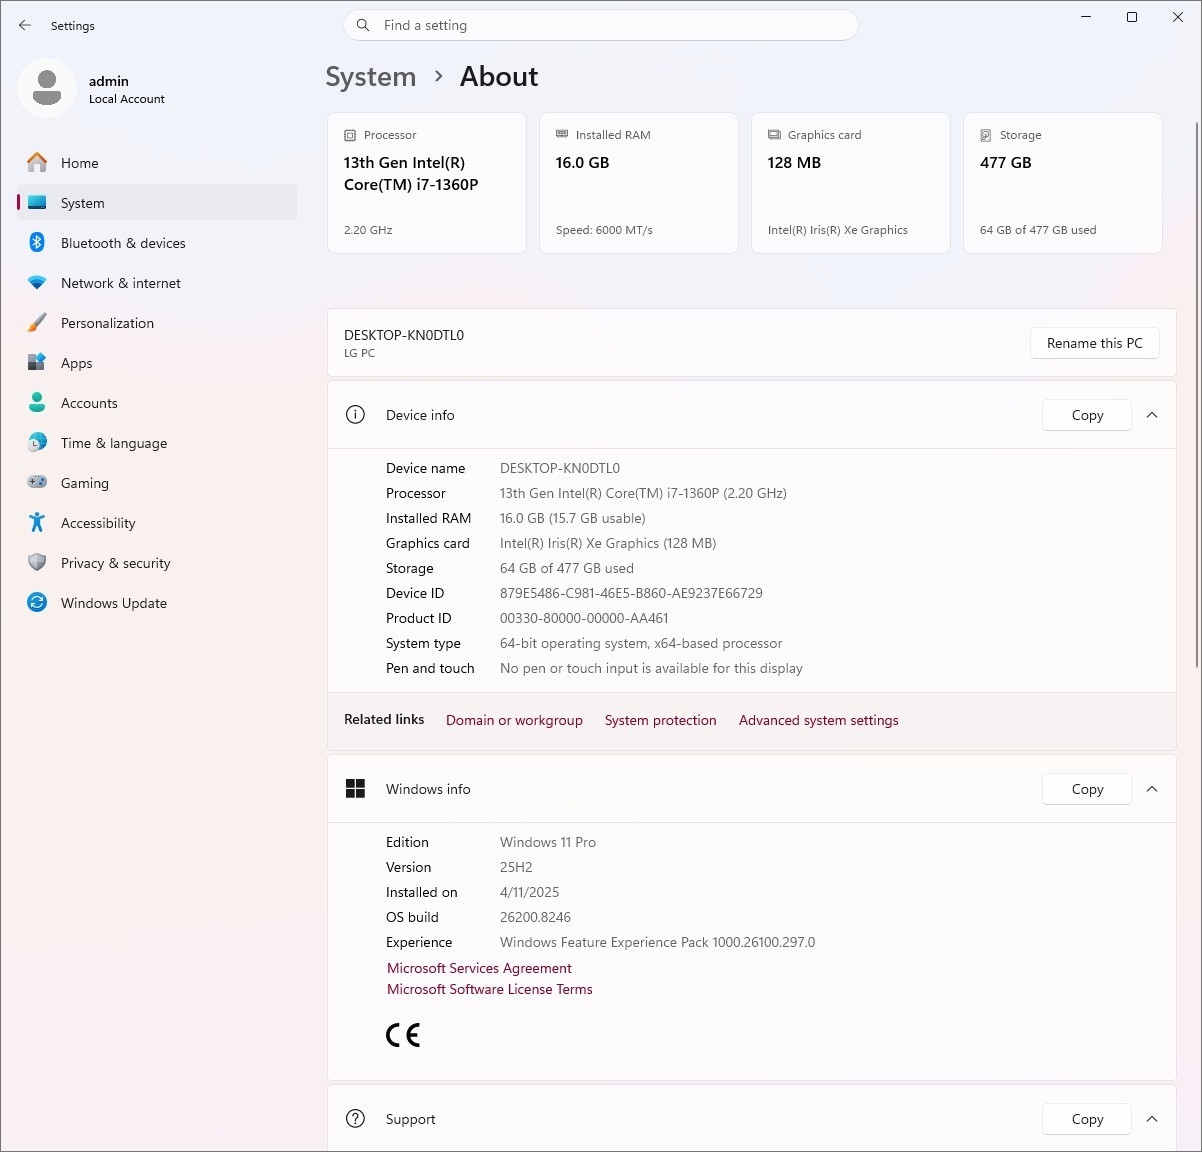Click Product ID 00330-80000-00000-AA461
The height and width of the screenshot is (1152, 1202).
[x=584, y=618]
